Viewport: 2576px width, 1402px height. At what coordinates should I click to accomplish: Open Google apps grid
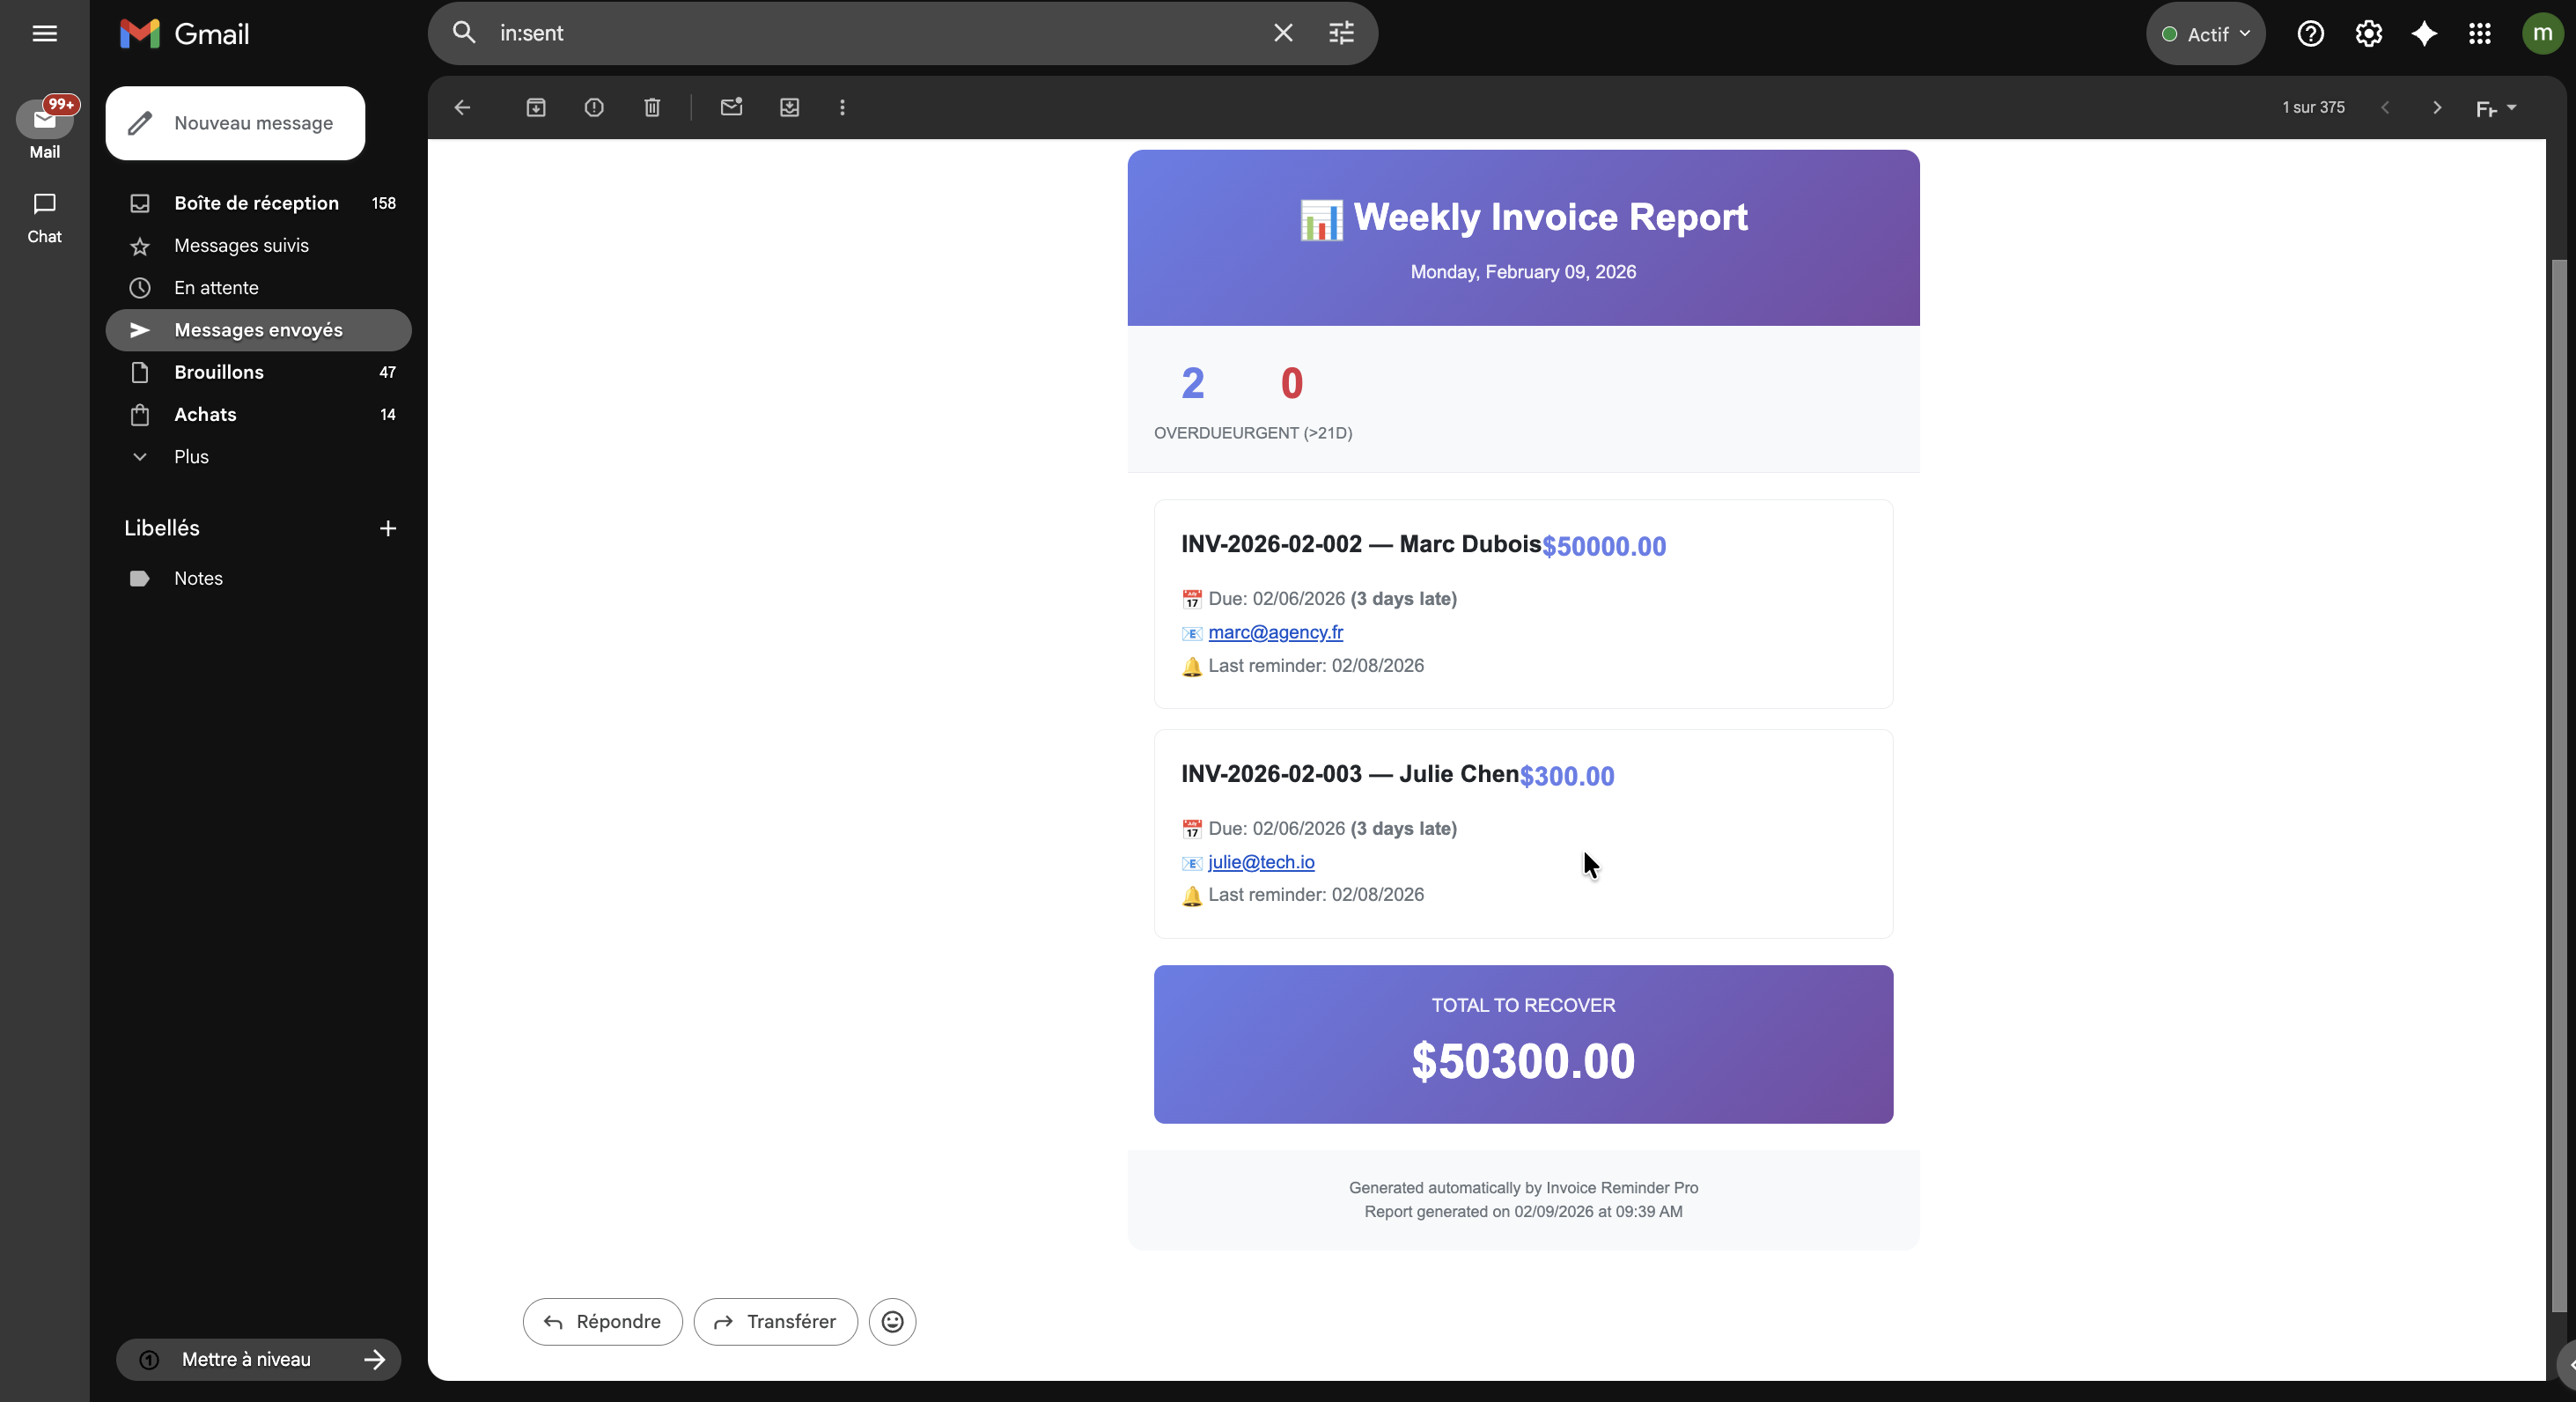(x=2480, y=34)
